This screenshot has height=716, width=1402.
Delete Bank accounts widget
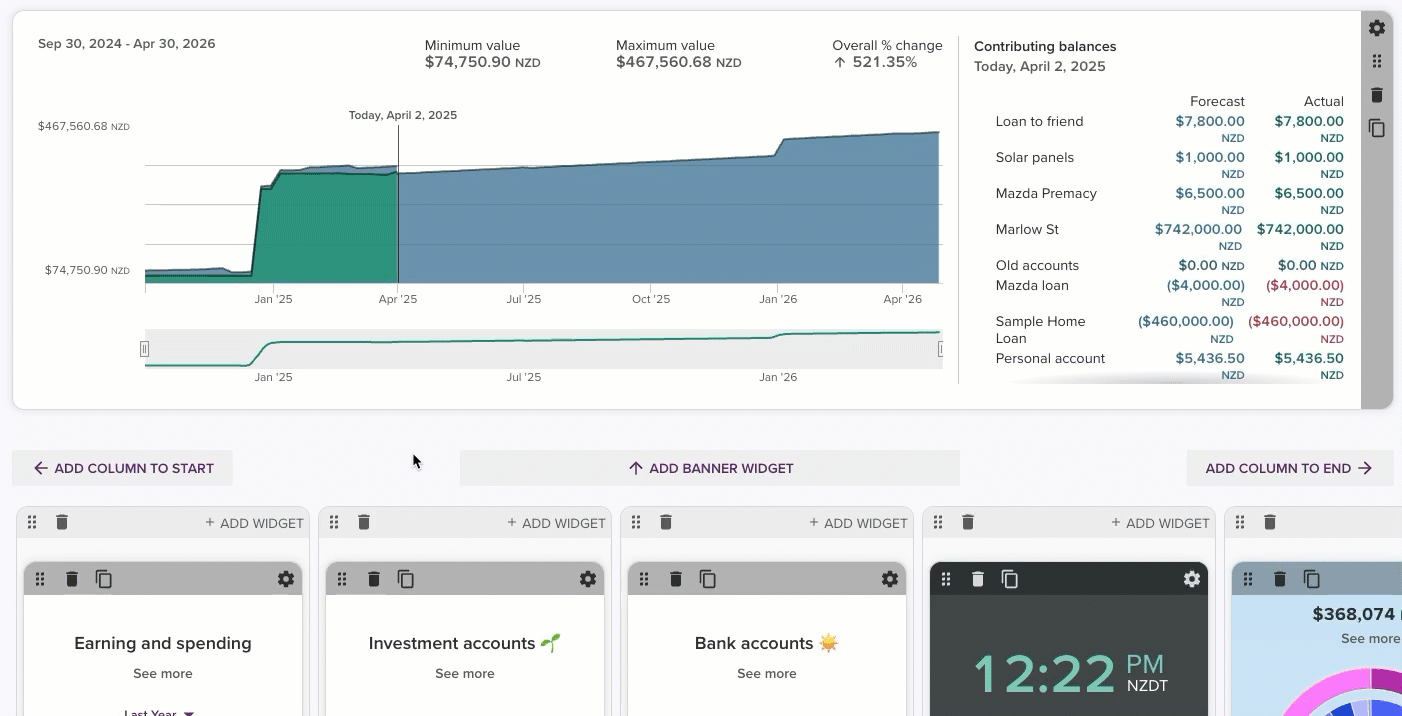tap(676, 579)
